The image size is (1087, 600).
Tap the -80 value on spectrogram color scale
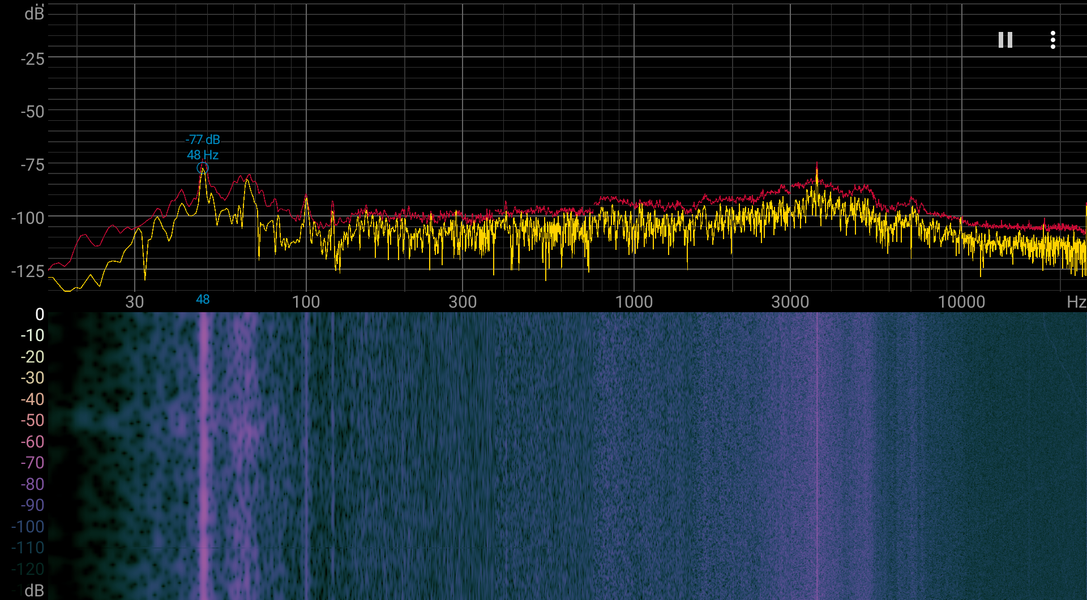pos(32,484)
